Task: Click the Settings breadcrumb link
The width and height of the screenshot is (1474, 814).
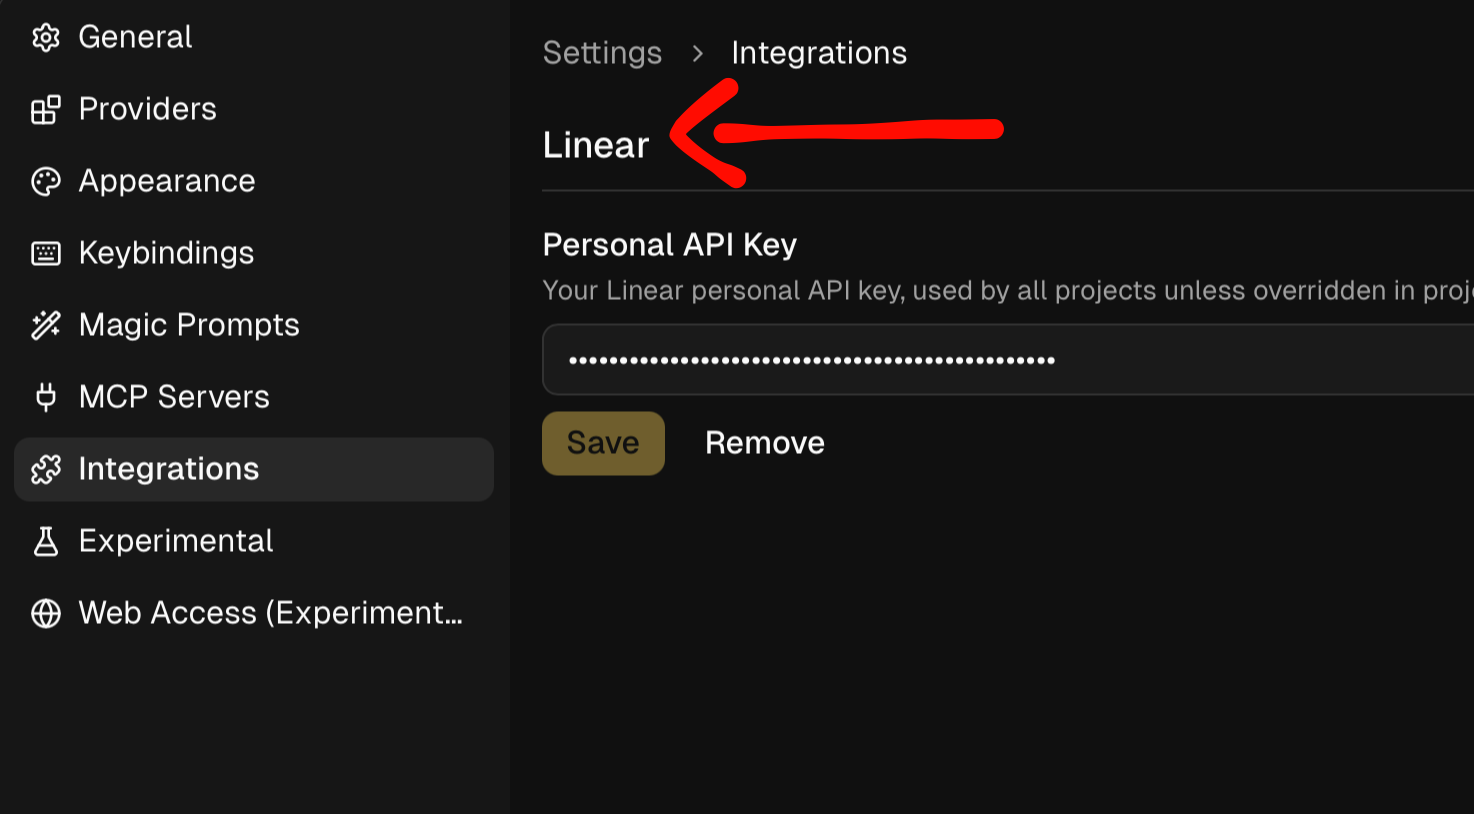Action: [602, 53]
